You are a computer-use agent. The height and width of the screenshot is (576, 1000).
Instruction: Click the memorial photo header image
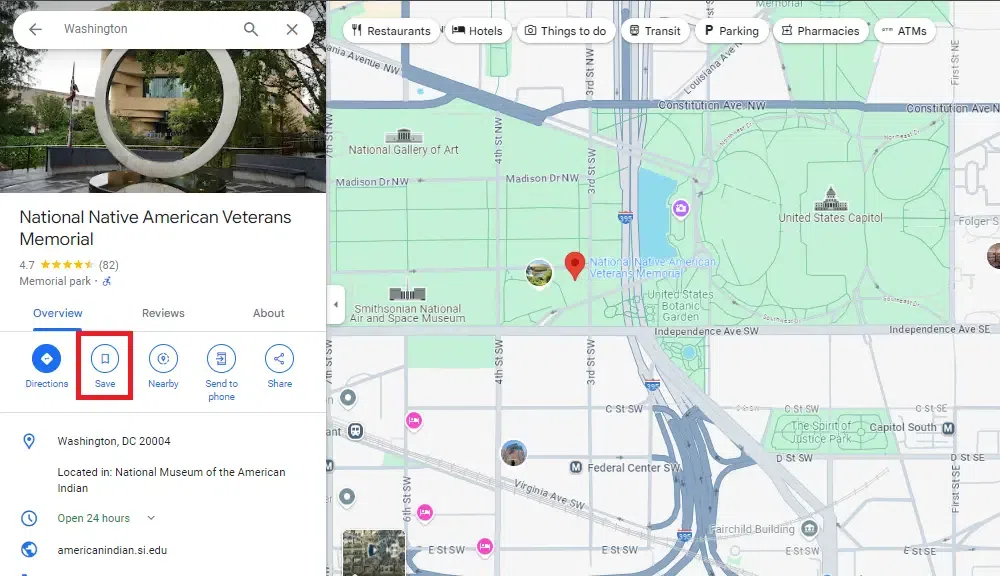pyautogui.click(x=163, y=121)
